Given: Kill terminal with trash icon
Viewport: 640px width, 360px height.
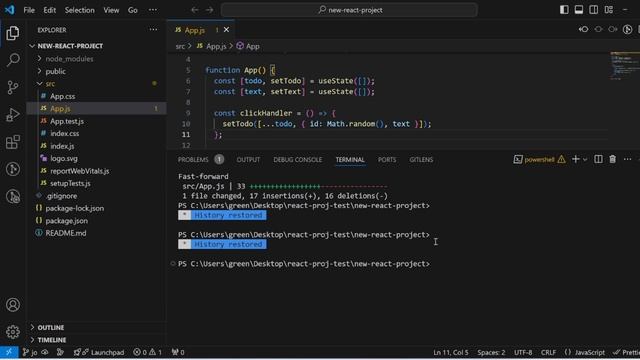Looking at the screenshot, I should tap(613, 159).
